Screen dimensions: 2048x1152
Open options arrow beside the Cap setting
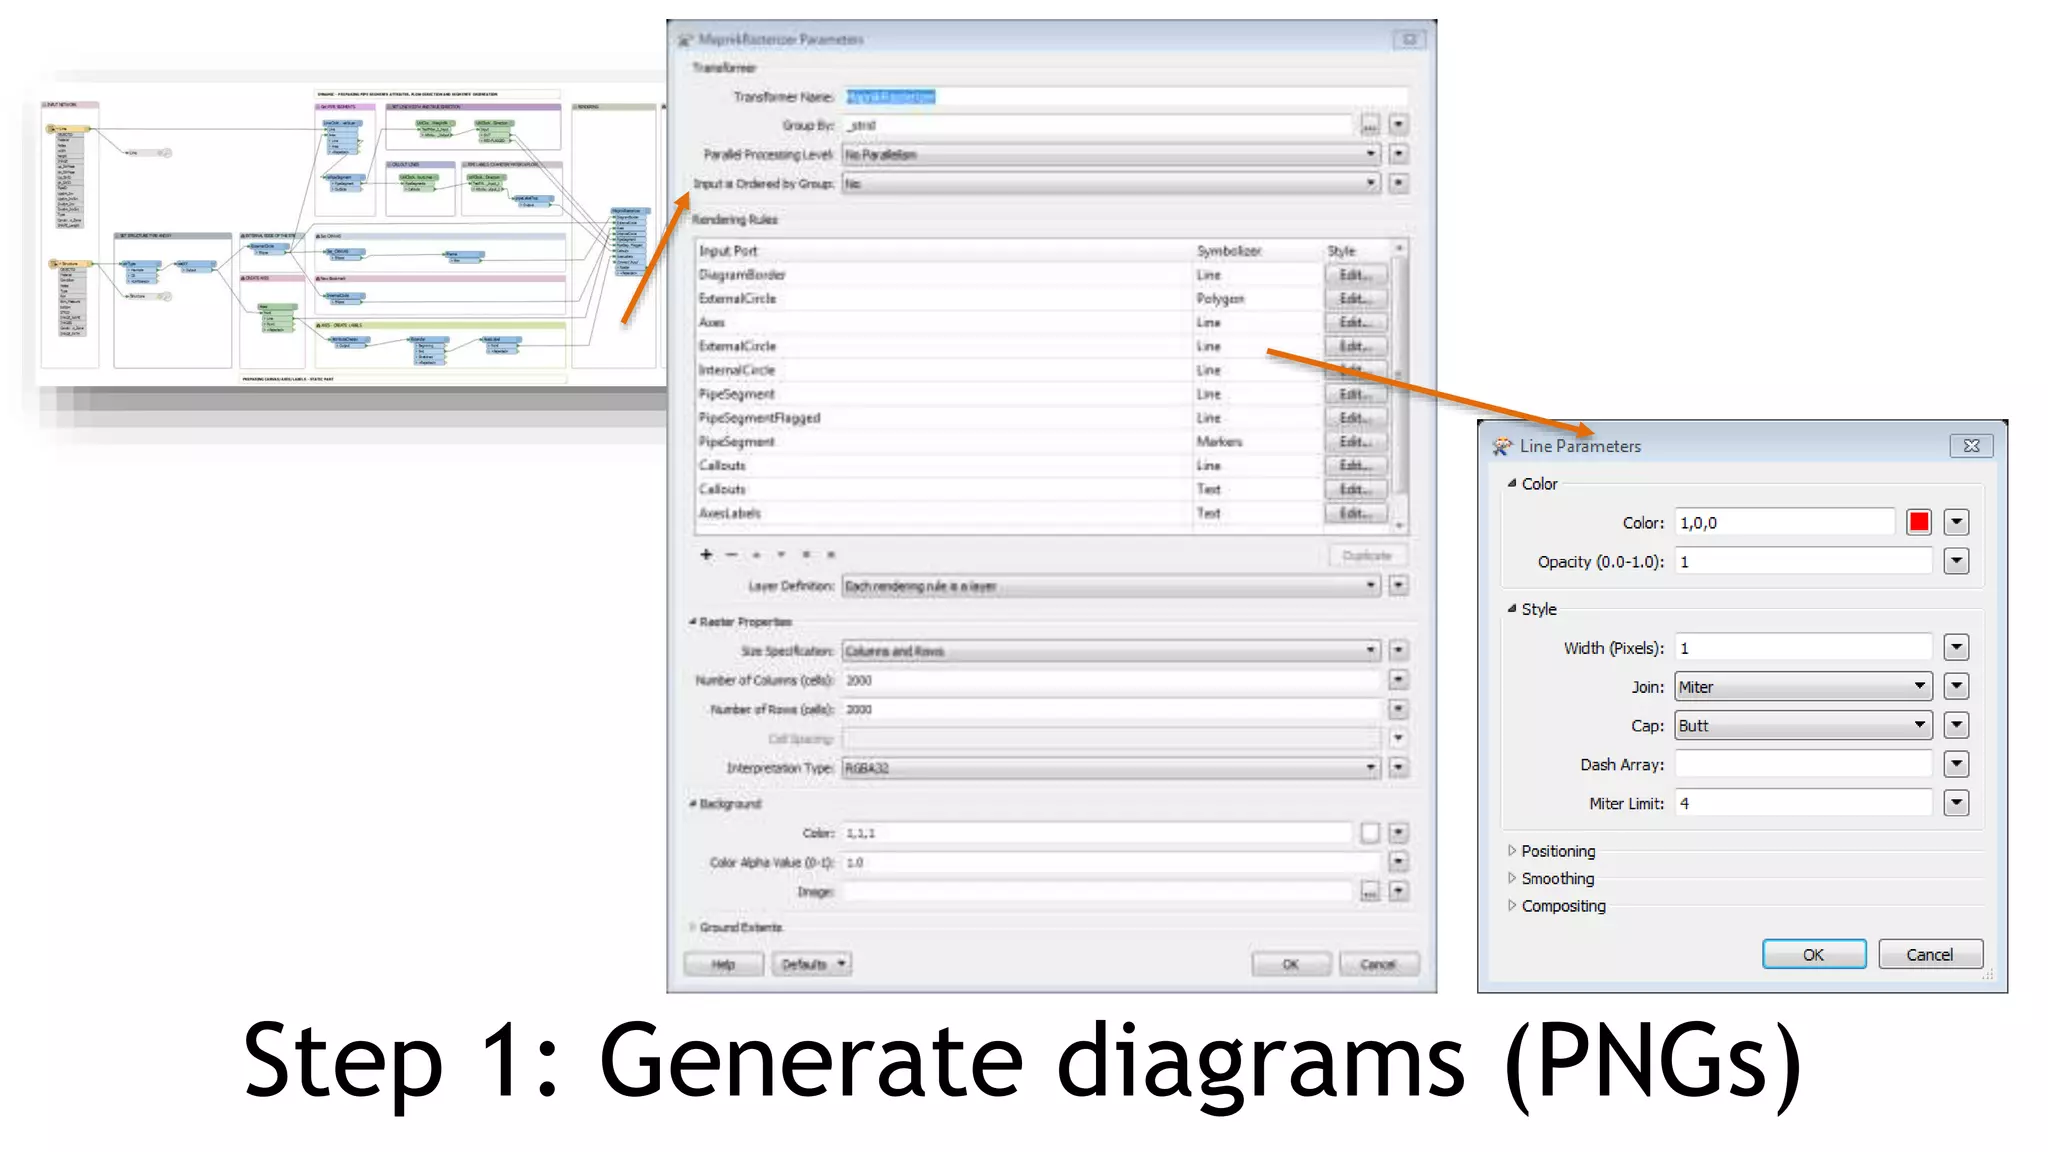coord(1956,725)
